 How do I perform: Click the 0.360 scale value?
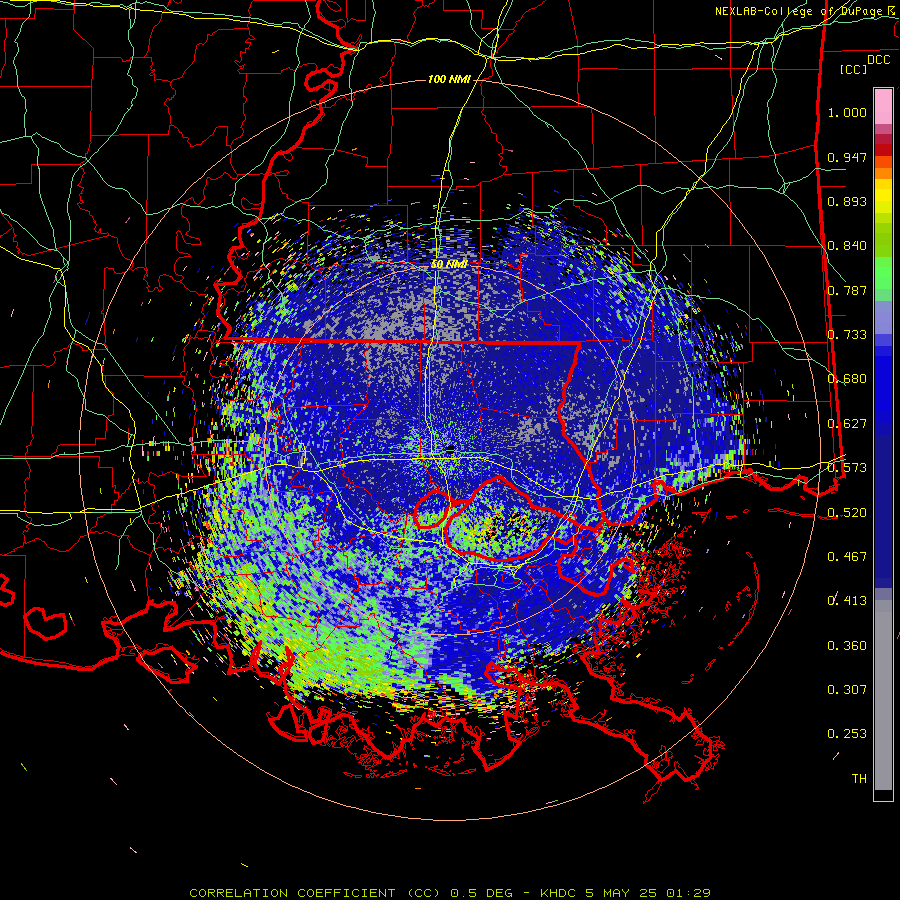click(847, 646)
